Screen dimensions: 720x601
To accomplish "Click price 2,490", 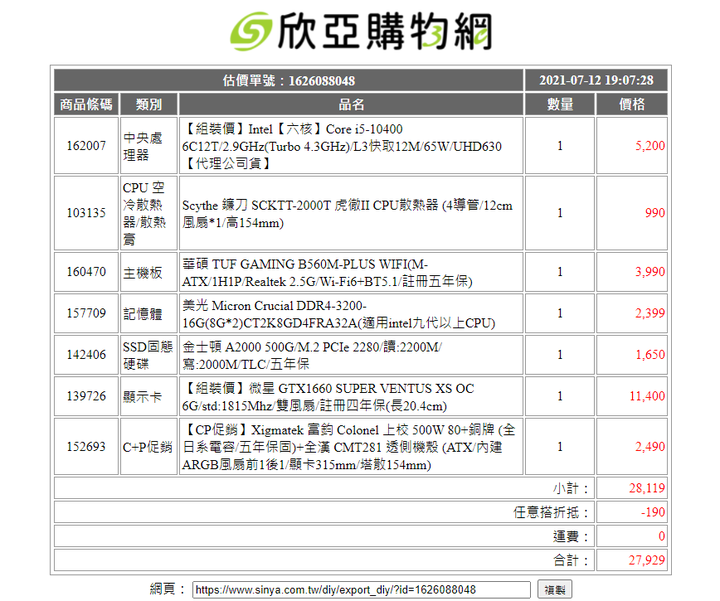I will click(650, 446).
